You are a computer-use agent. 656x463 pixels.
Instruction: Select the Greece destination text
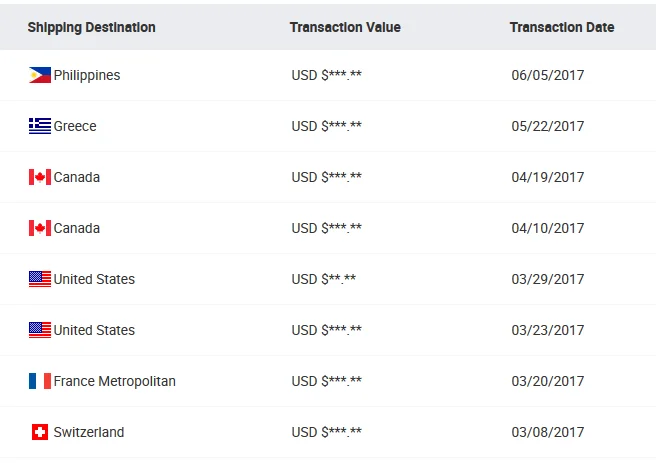[x=75, y=126]
